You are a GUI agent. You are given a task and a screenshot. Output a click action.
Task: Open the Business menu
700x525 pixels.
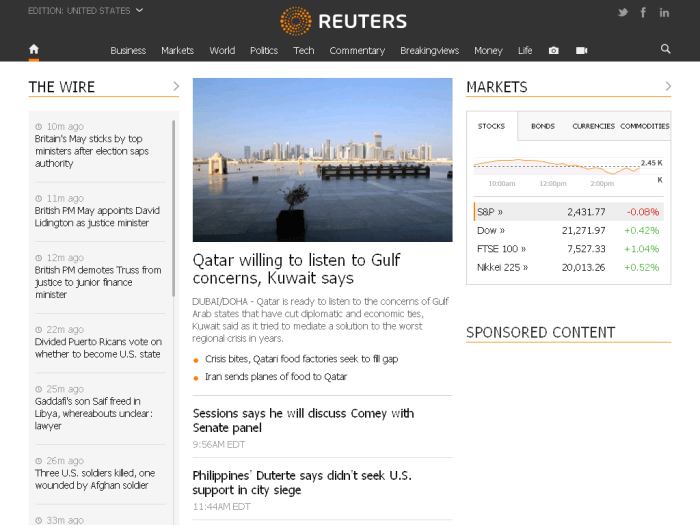click(x=128, y=50)
